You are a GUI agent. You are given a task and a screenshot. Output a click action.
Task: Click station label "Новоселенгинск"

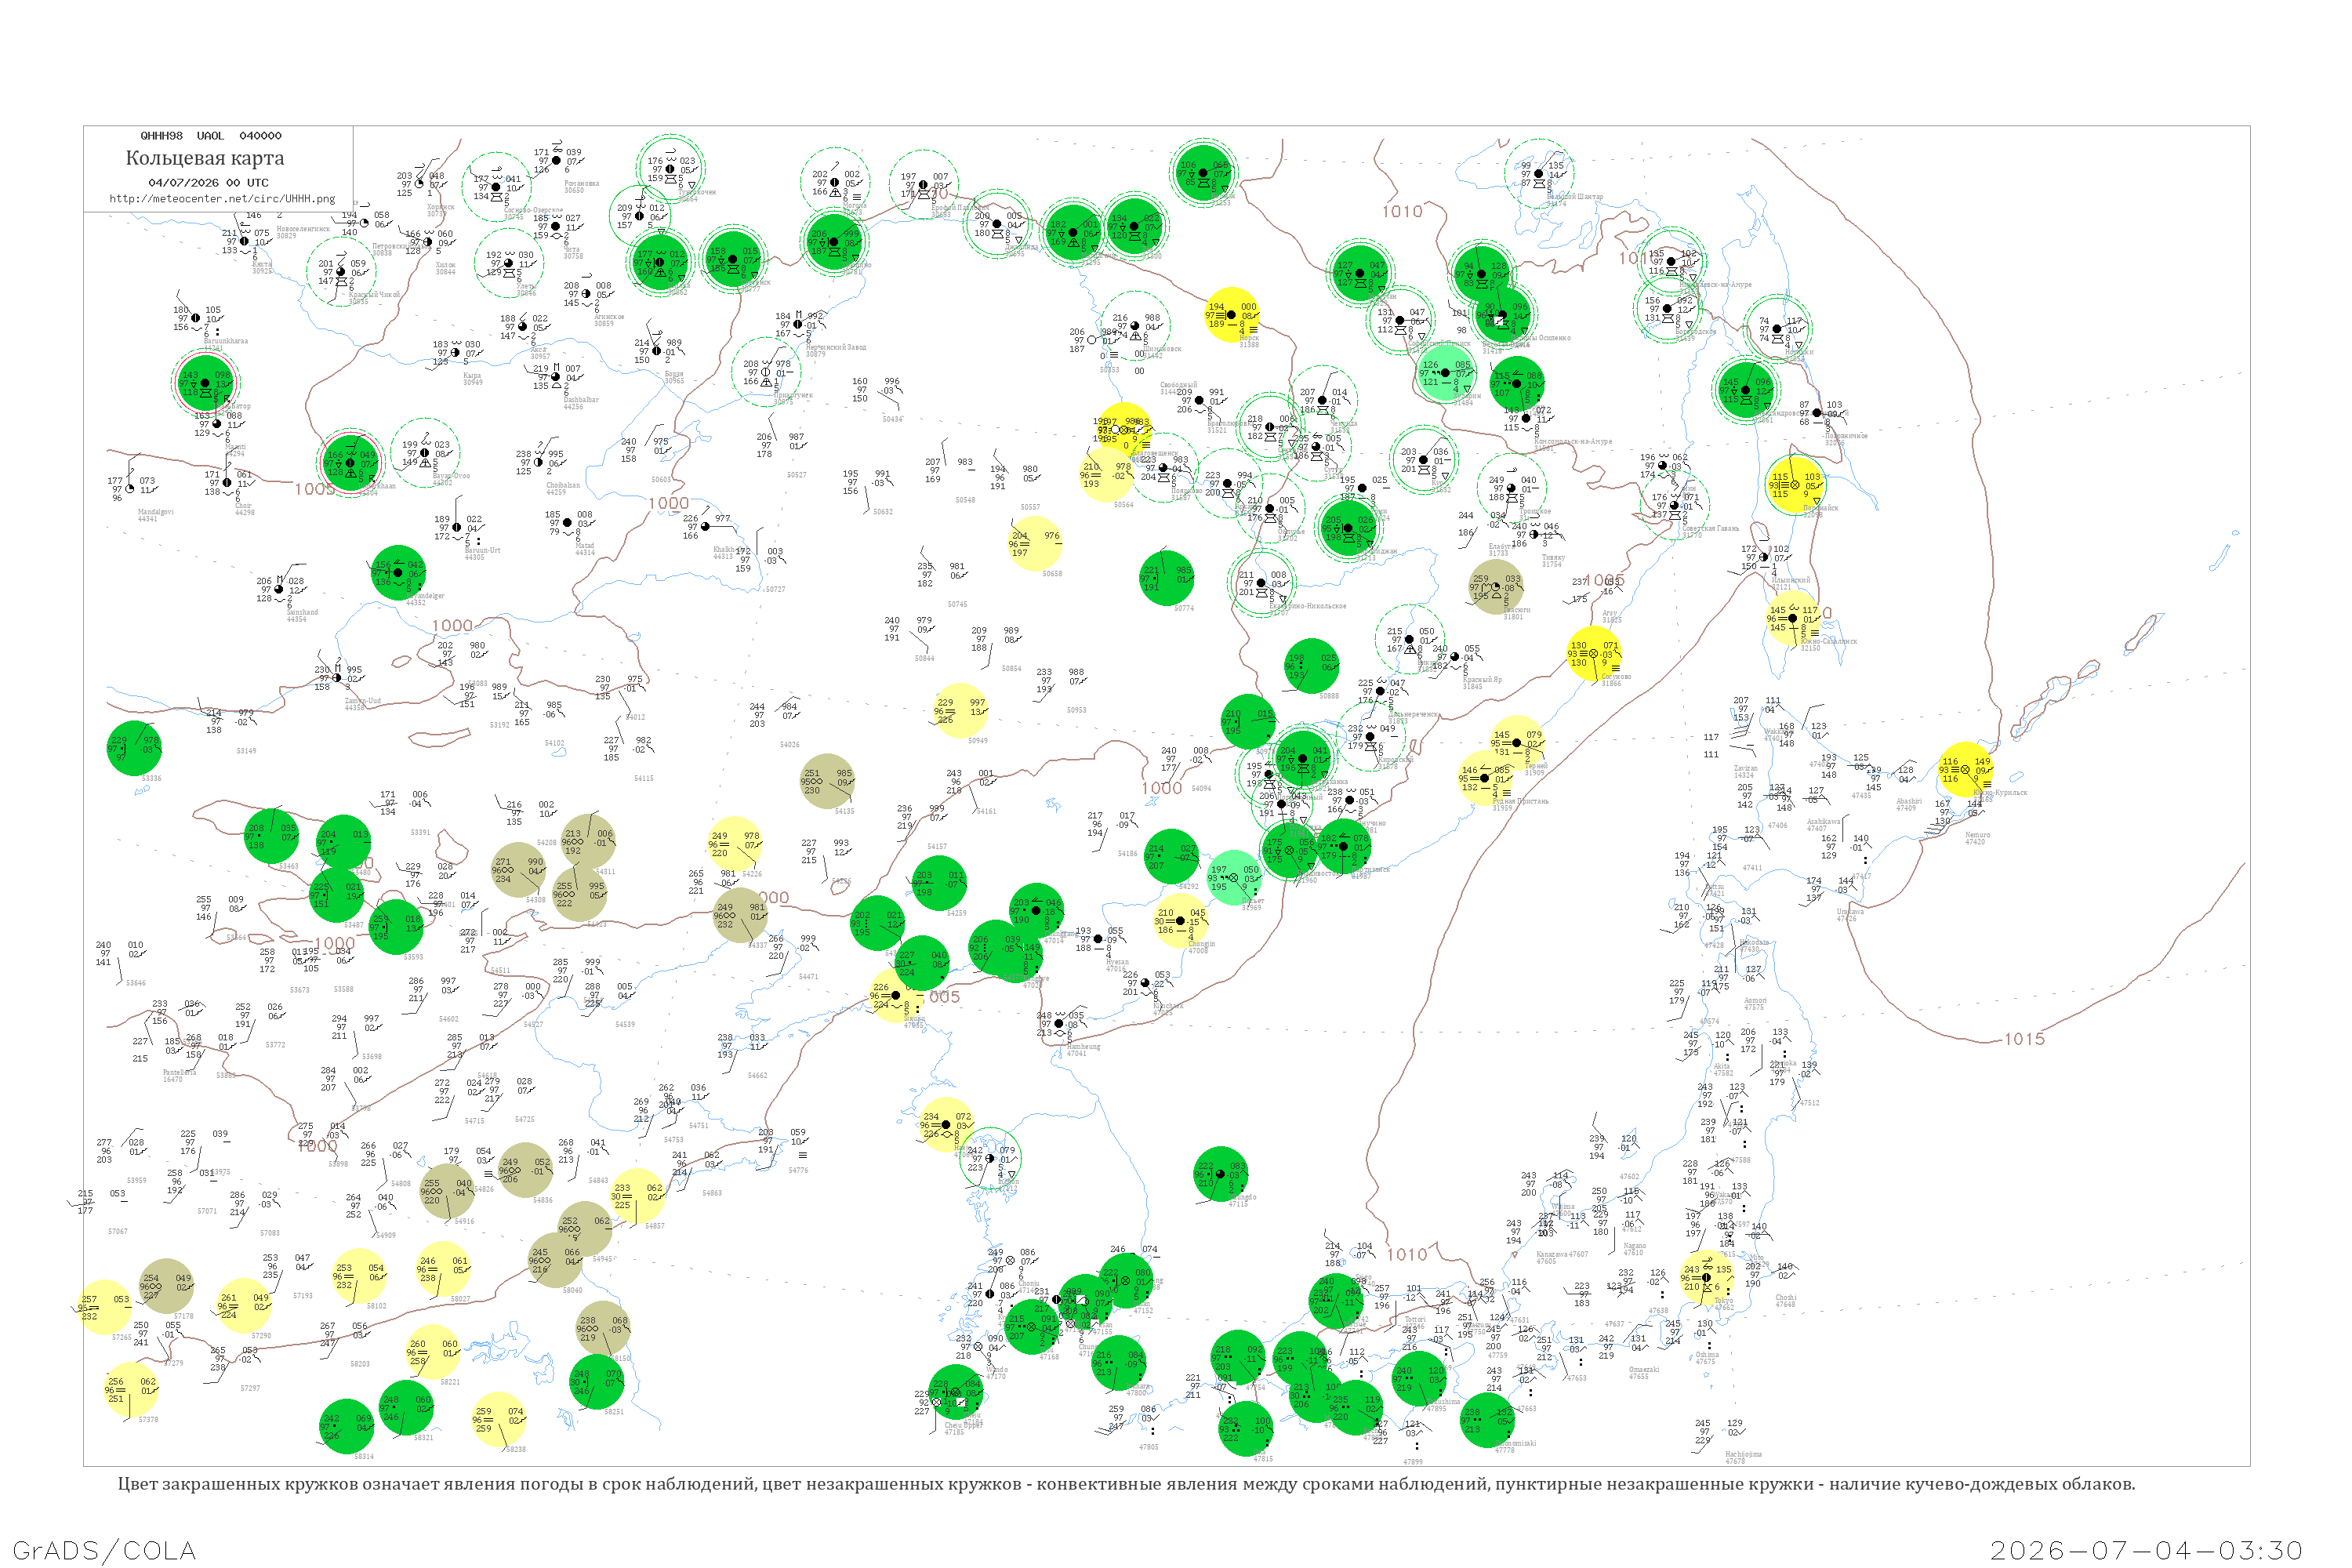coord(303,229)
